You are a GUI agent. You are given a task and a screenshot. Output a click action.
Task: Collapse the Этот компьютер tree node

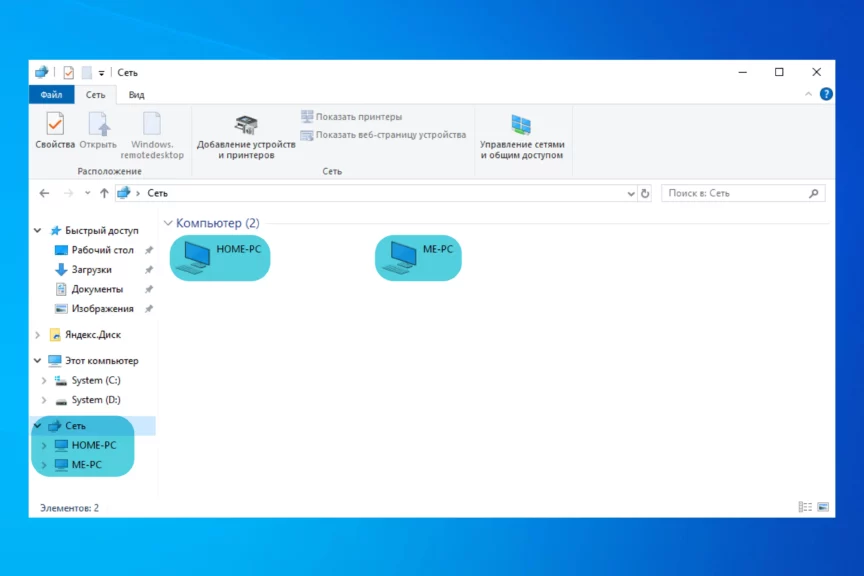pos(38,361)
